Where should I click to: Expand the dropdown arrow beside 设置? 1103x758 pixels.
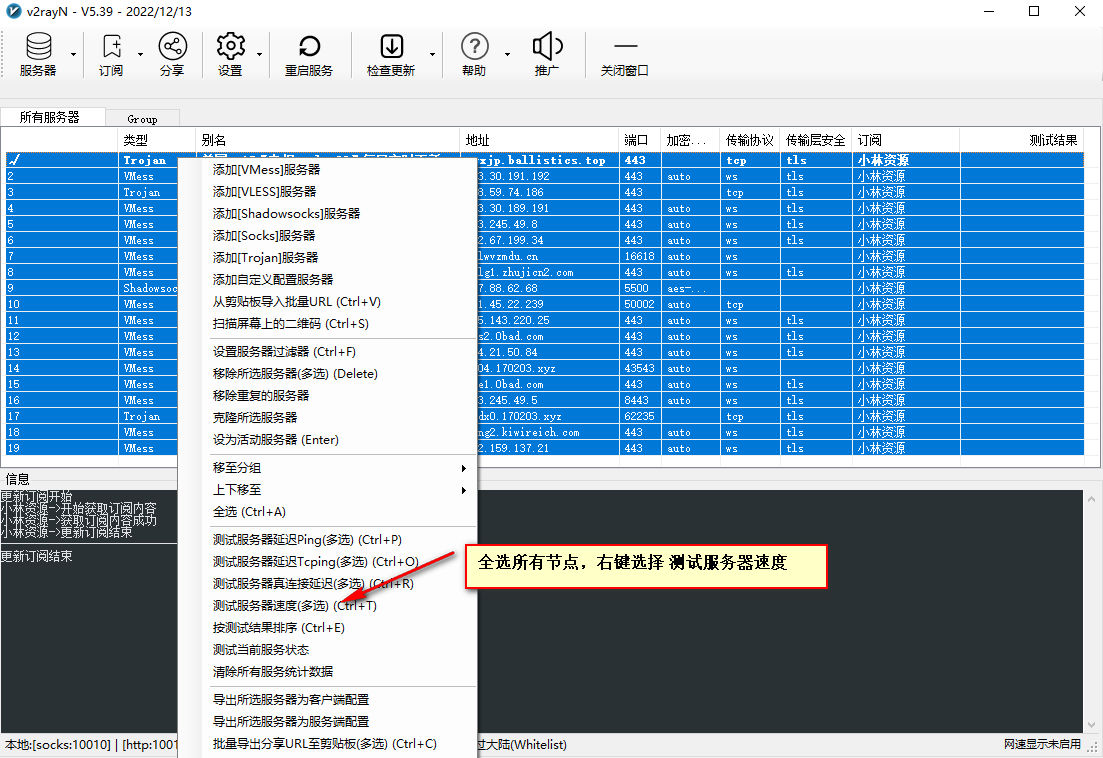260,54
